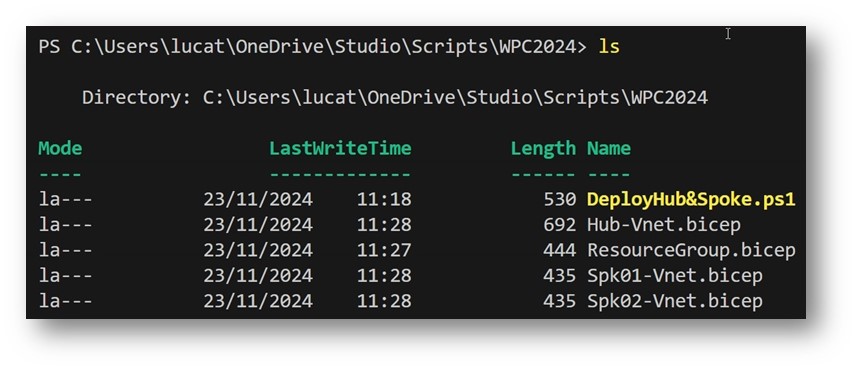This screenshot has width=858, height=371.
Task: Click the la--- mode of Spk02-Vnet.bicep
Action: click(x=66, y=301)
